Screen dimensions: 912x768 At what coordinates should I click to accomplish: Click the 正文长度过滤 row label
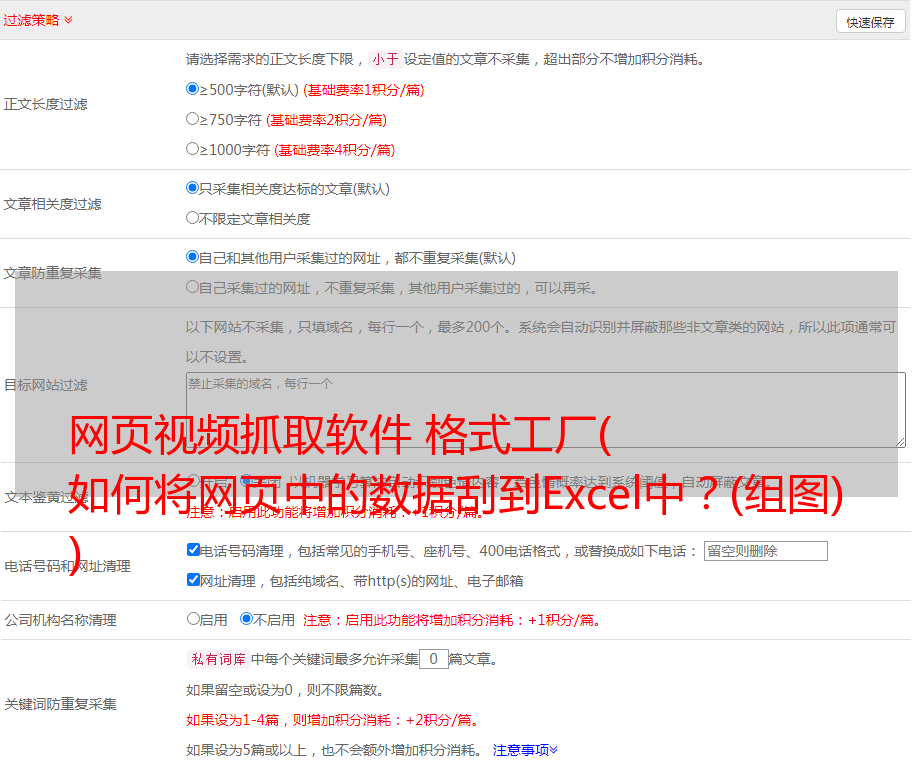coord(45,104)
